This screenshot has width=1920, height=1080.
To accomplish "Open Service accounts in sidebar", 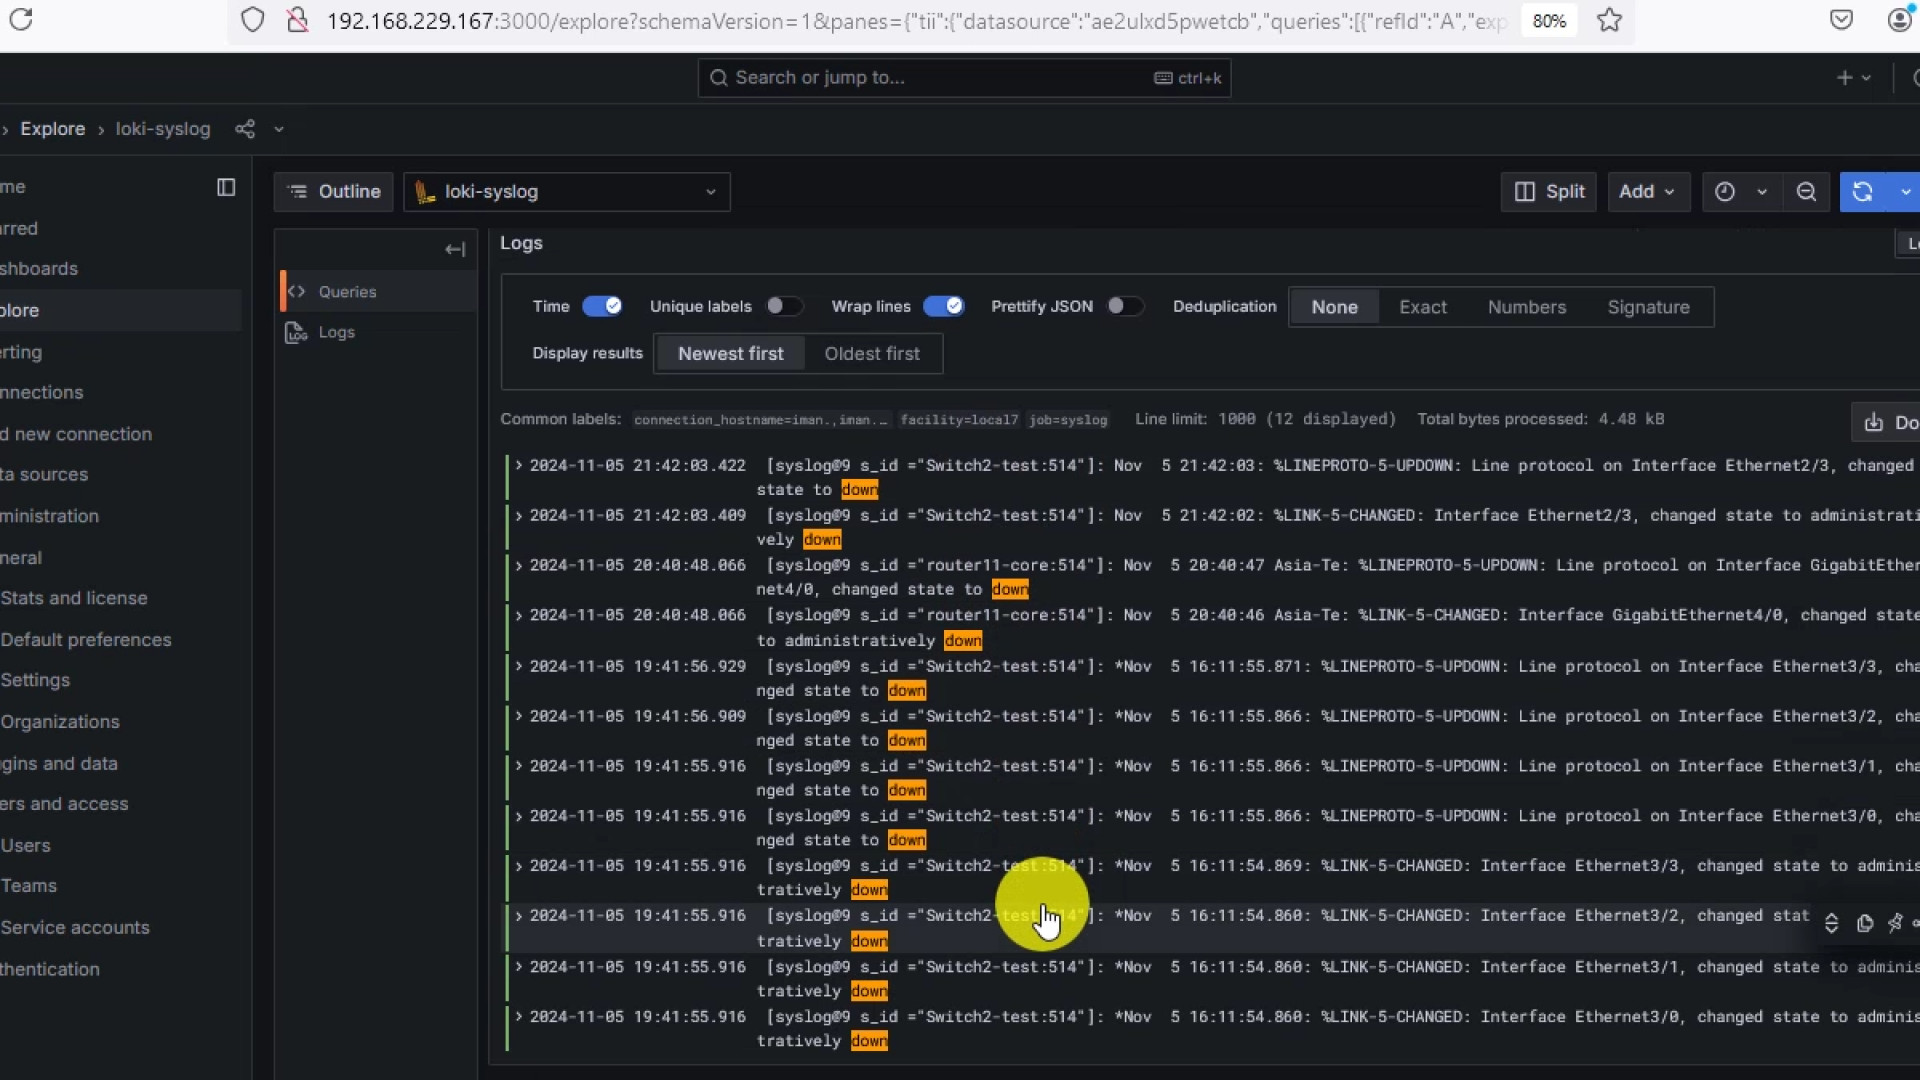I will pyautogui.click(x=75, y=927).
